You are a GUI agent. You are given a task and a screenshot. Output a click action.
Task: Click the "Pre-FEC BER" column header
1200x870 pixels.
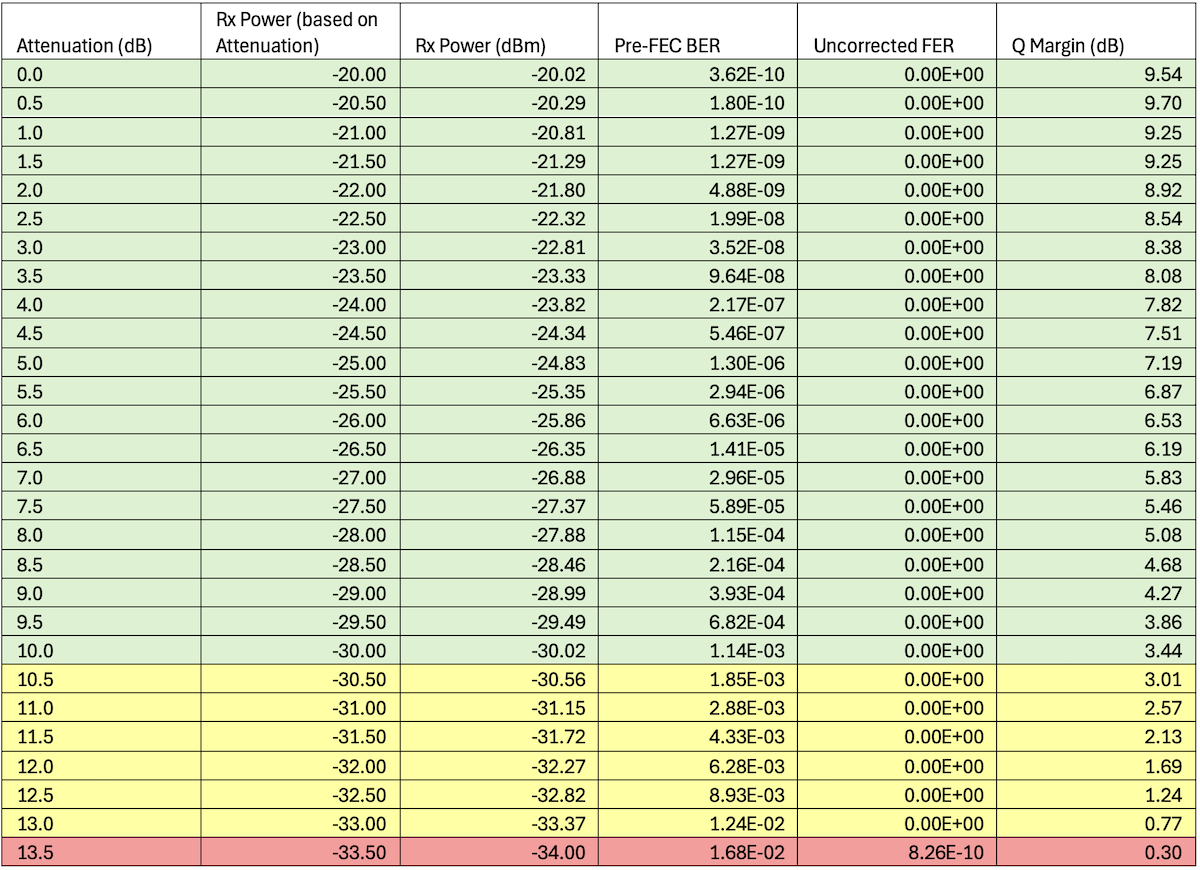[698, 32]
